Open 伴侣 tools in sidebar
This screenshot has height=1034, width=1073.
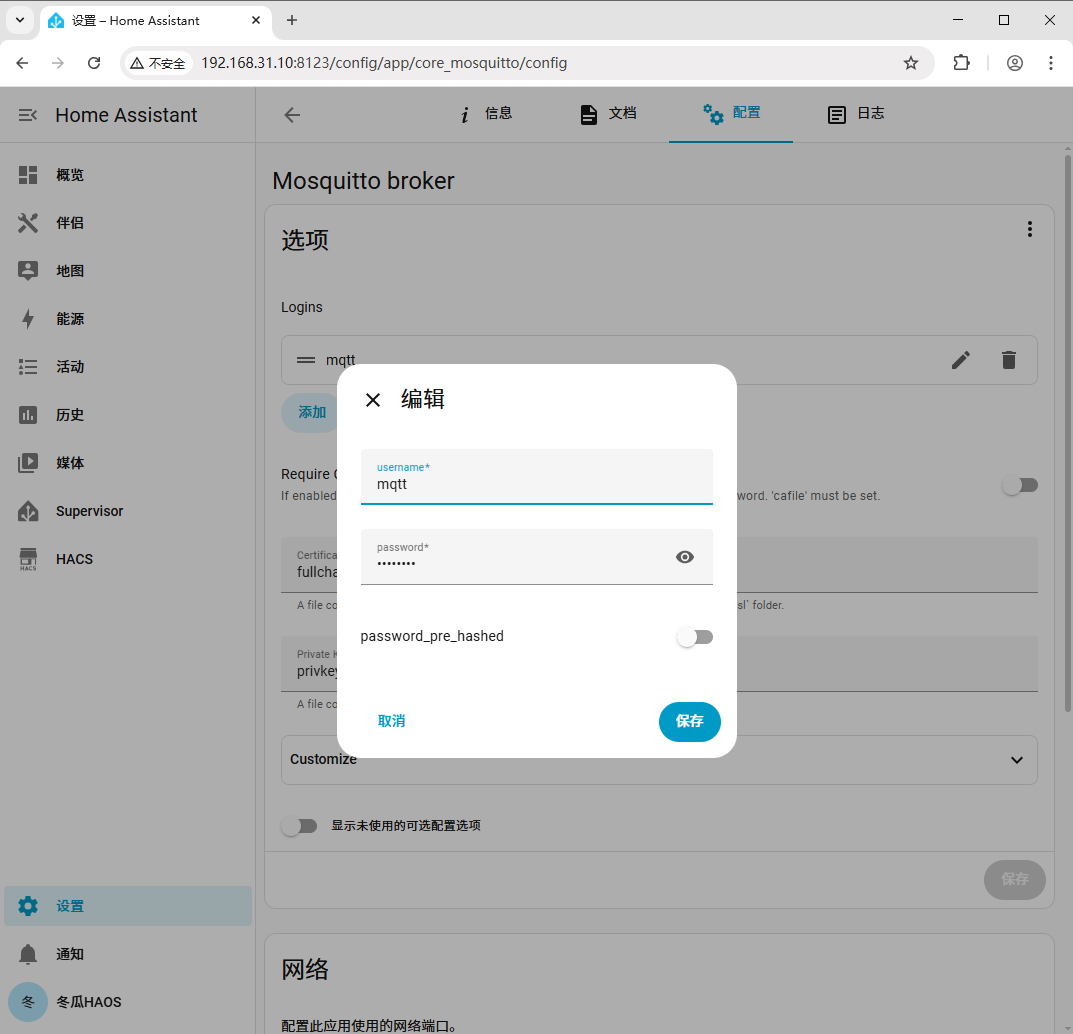[x=128, y=223]
